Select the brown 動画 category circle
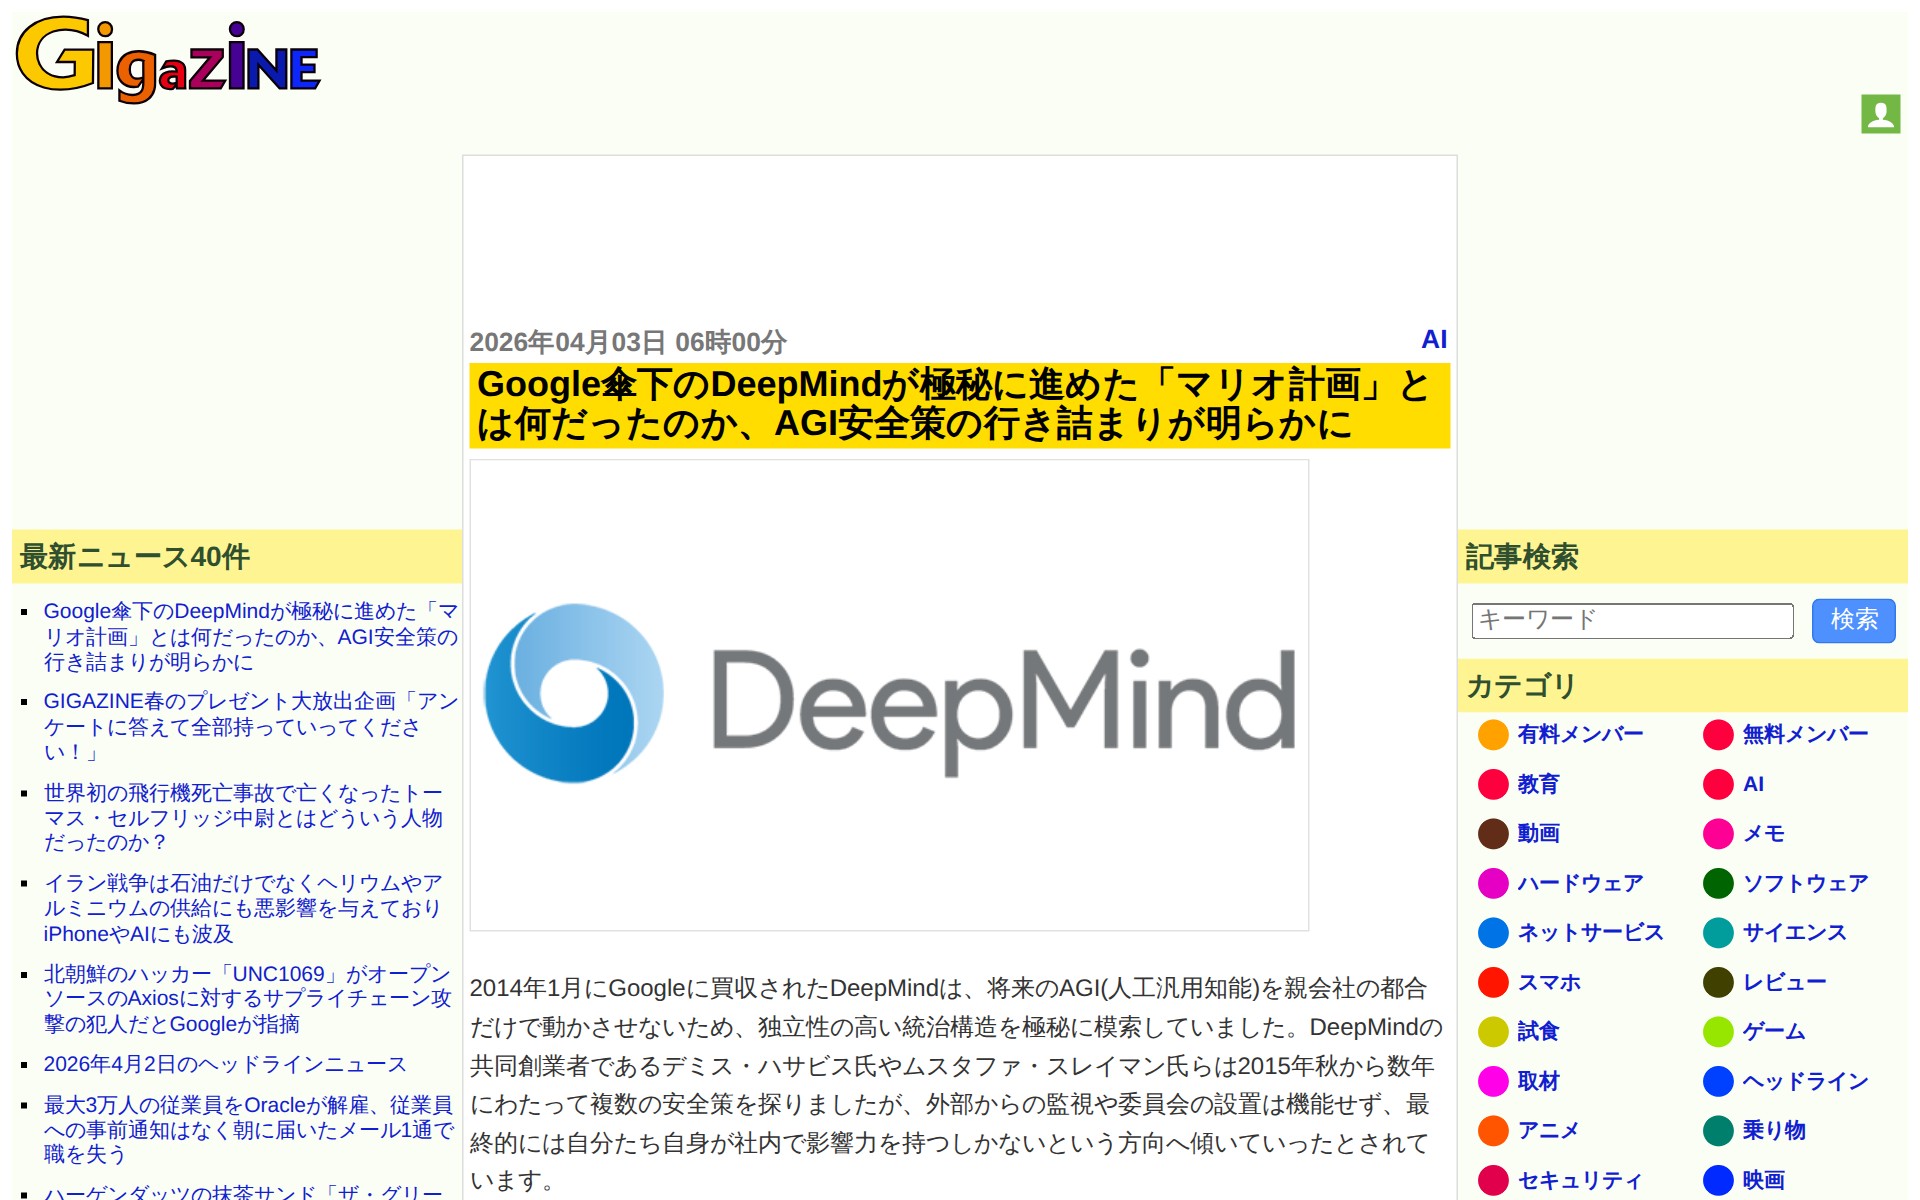Viewport: 1920px width, 1200px height. point(1493,834)
